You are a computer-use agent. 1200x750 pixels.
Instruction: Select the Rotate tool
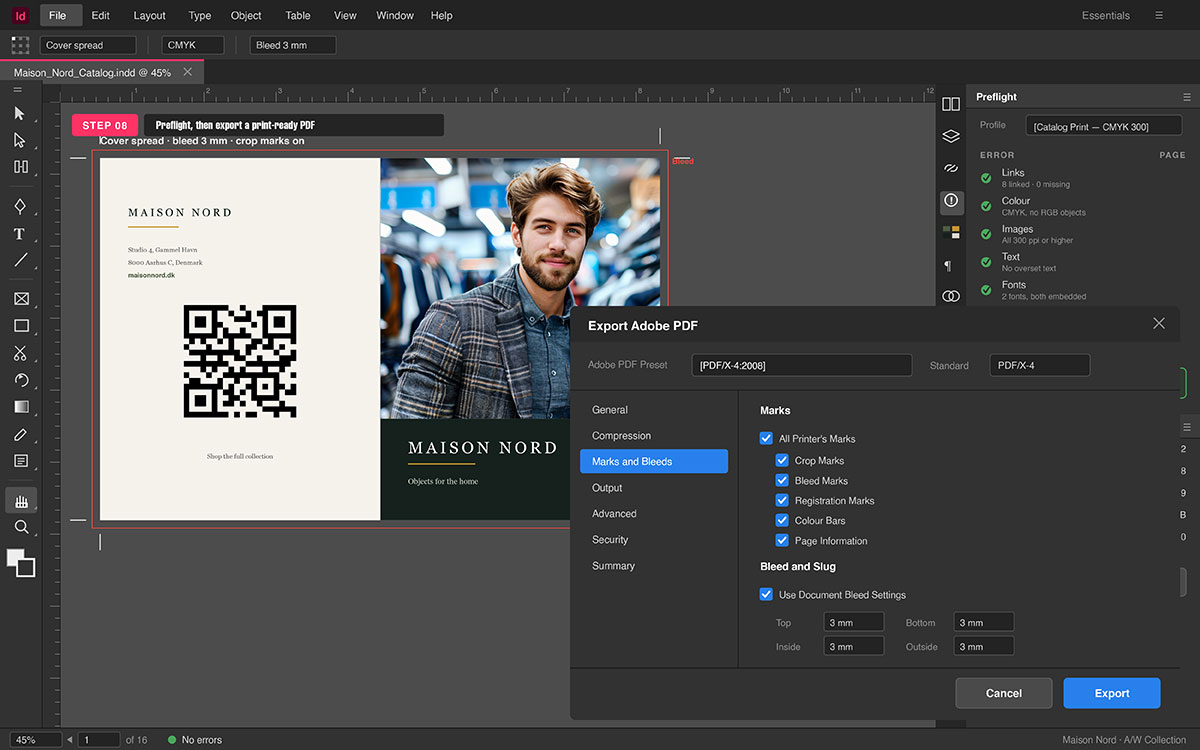point(20,380)
